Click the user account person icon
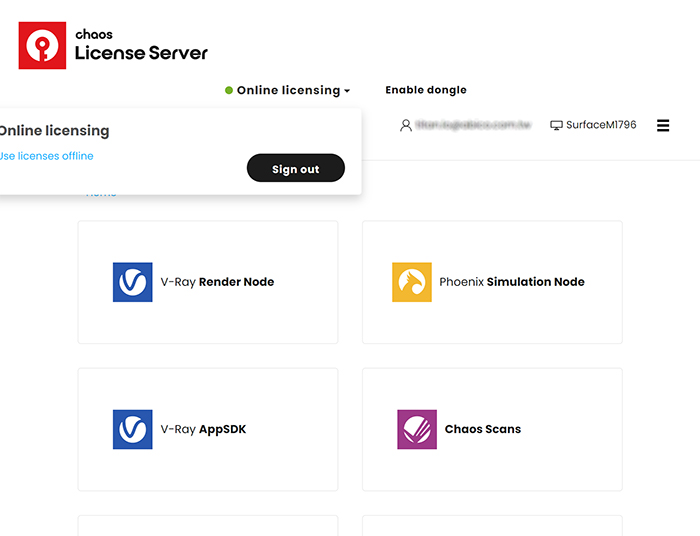The width and height of the screenshot is (700, 536). pyautogui.click(x=406, y=126)
